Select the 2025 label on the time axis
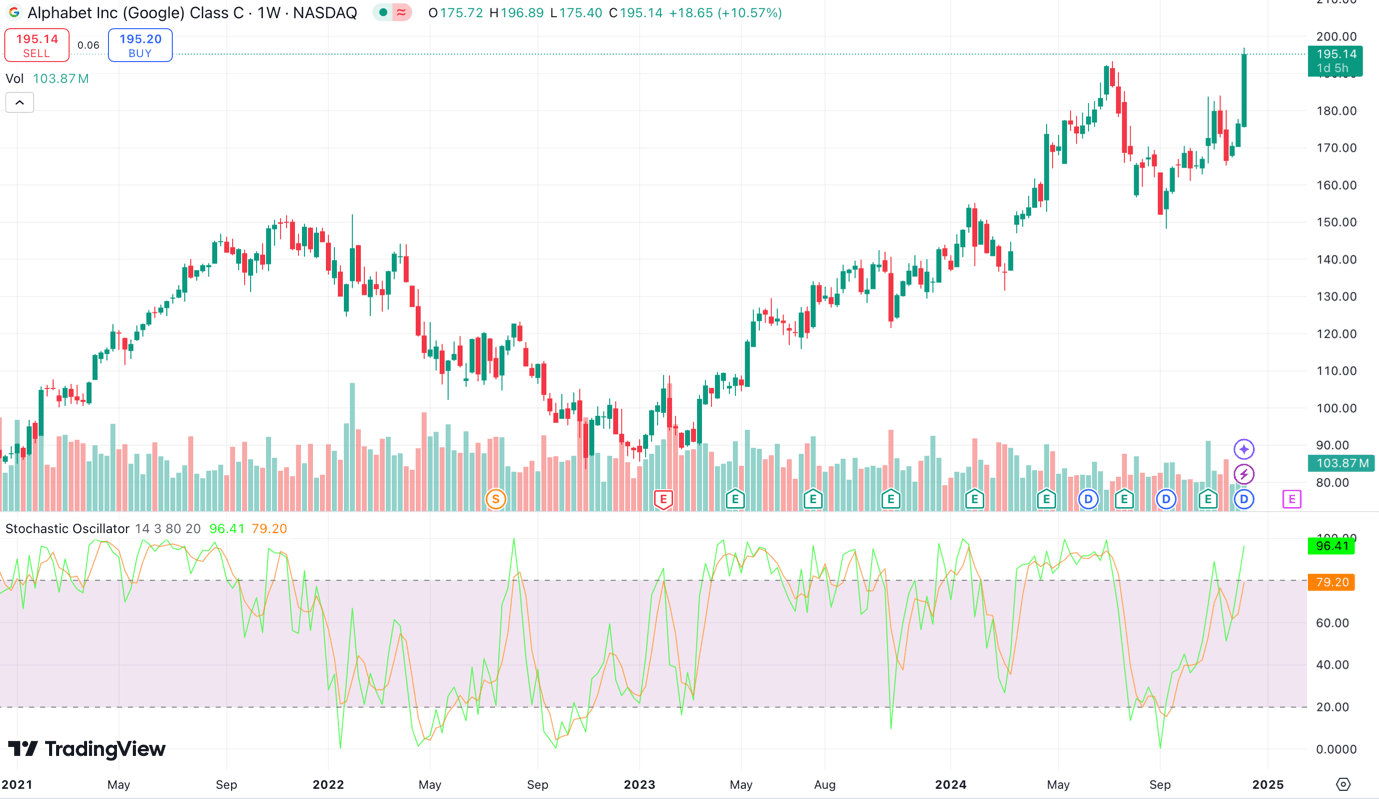Viewport: 1379px width, 799px height. coord(1268,784)
